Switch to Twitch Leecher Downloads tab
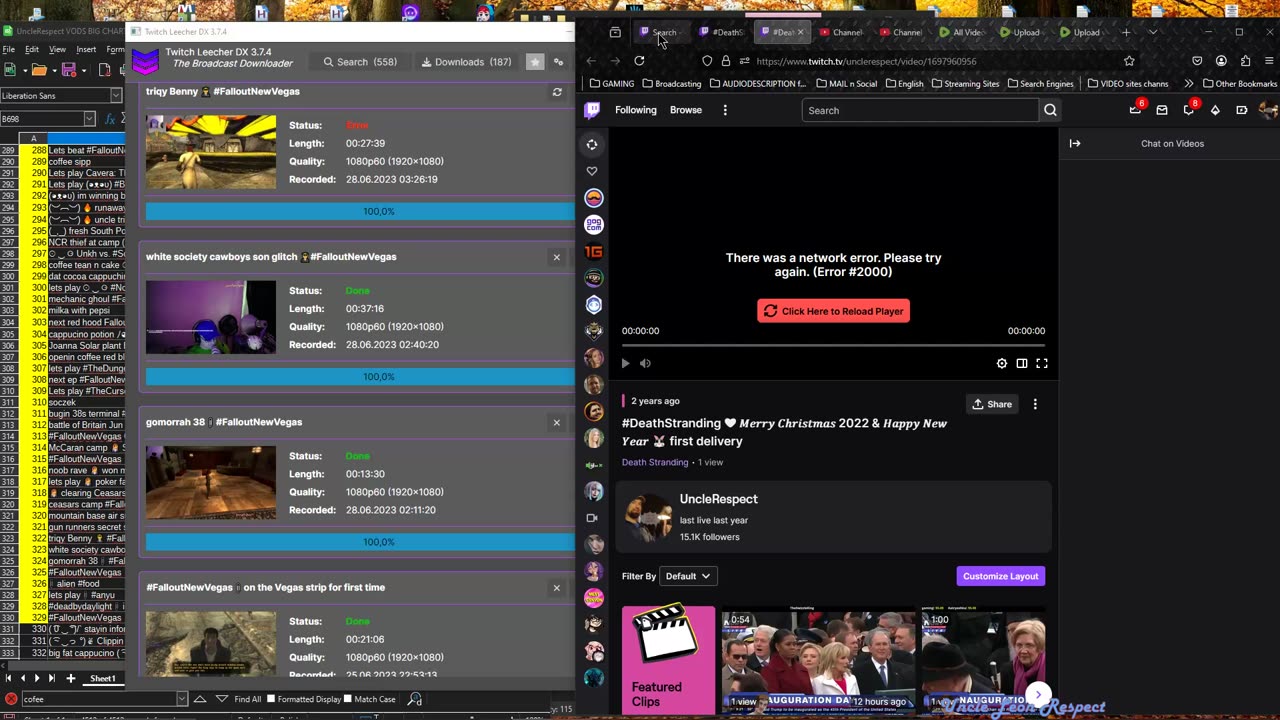The width and height of the screenshot is (1280, 720). 467,62
